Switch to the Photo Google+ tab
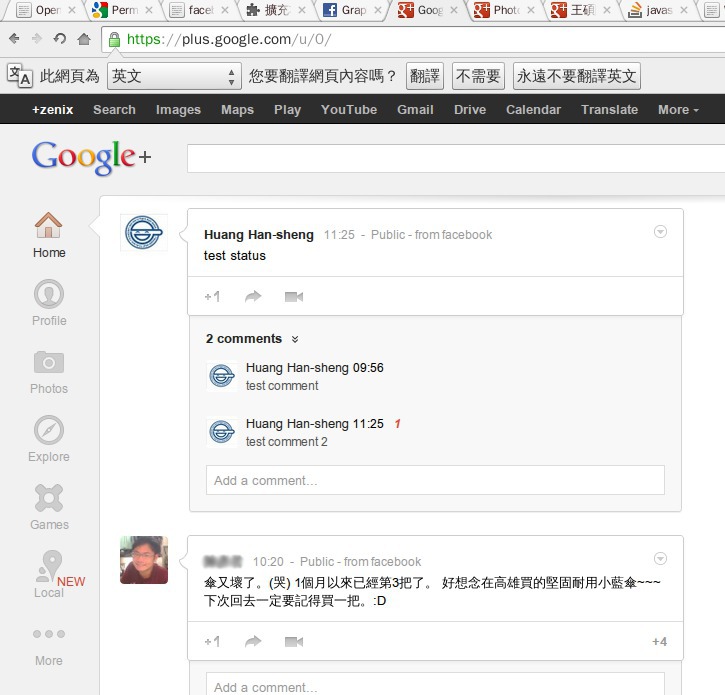725x695 pixels. pyautogui.click(x=505, y=10)
